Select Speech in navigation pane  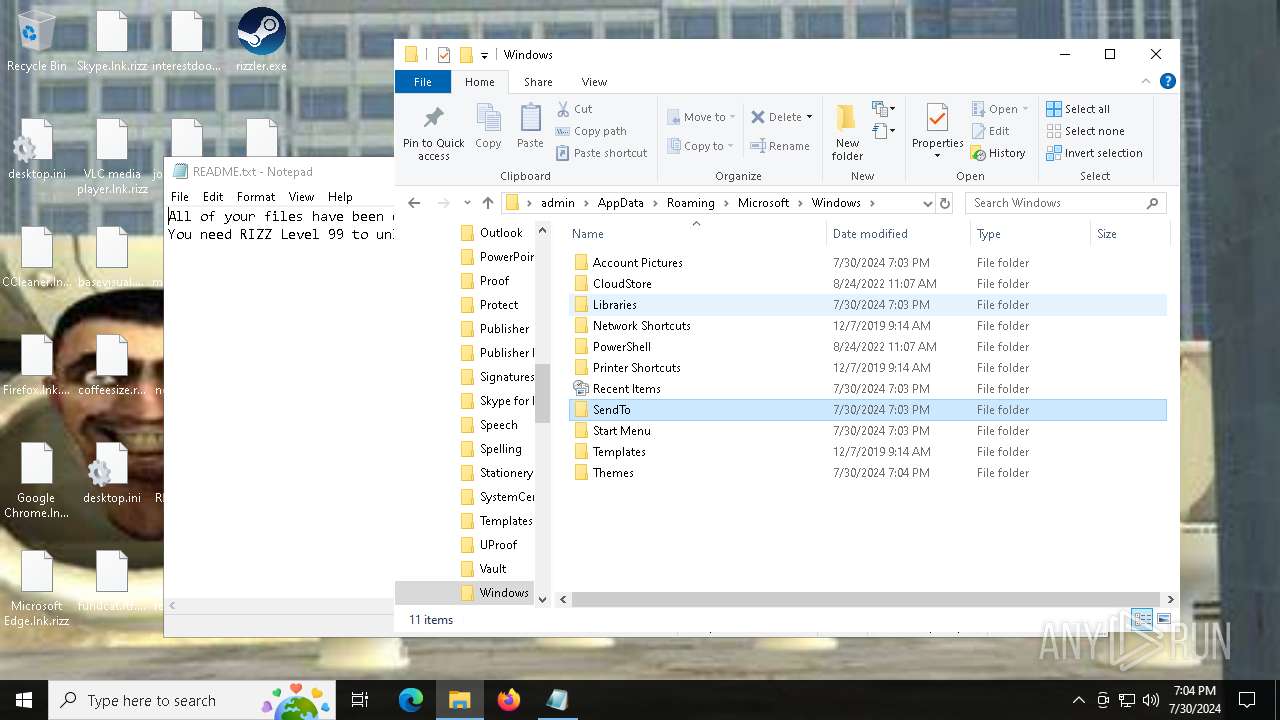pyautogui.click(x=498, y=425)
